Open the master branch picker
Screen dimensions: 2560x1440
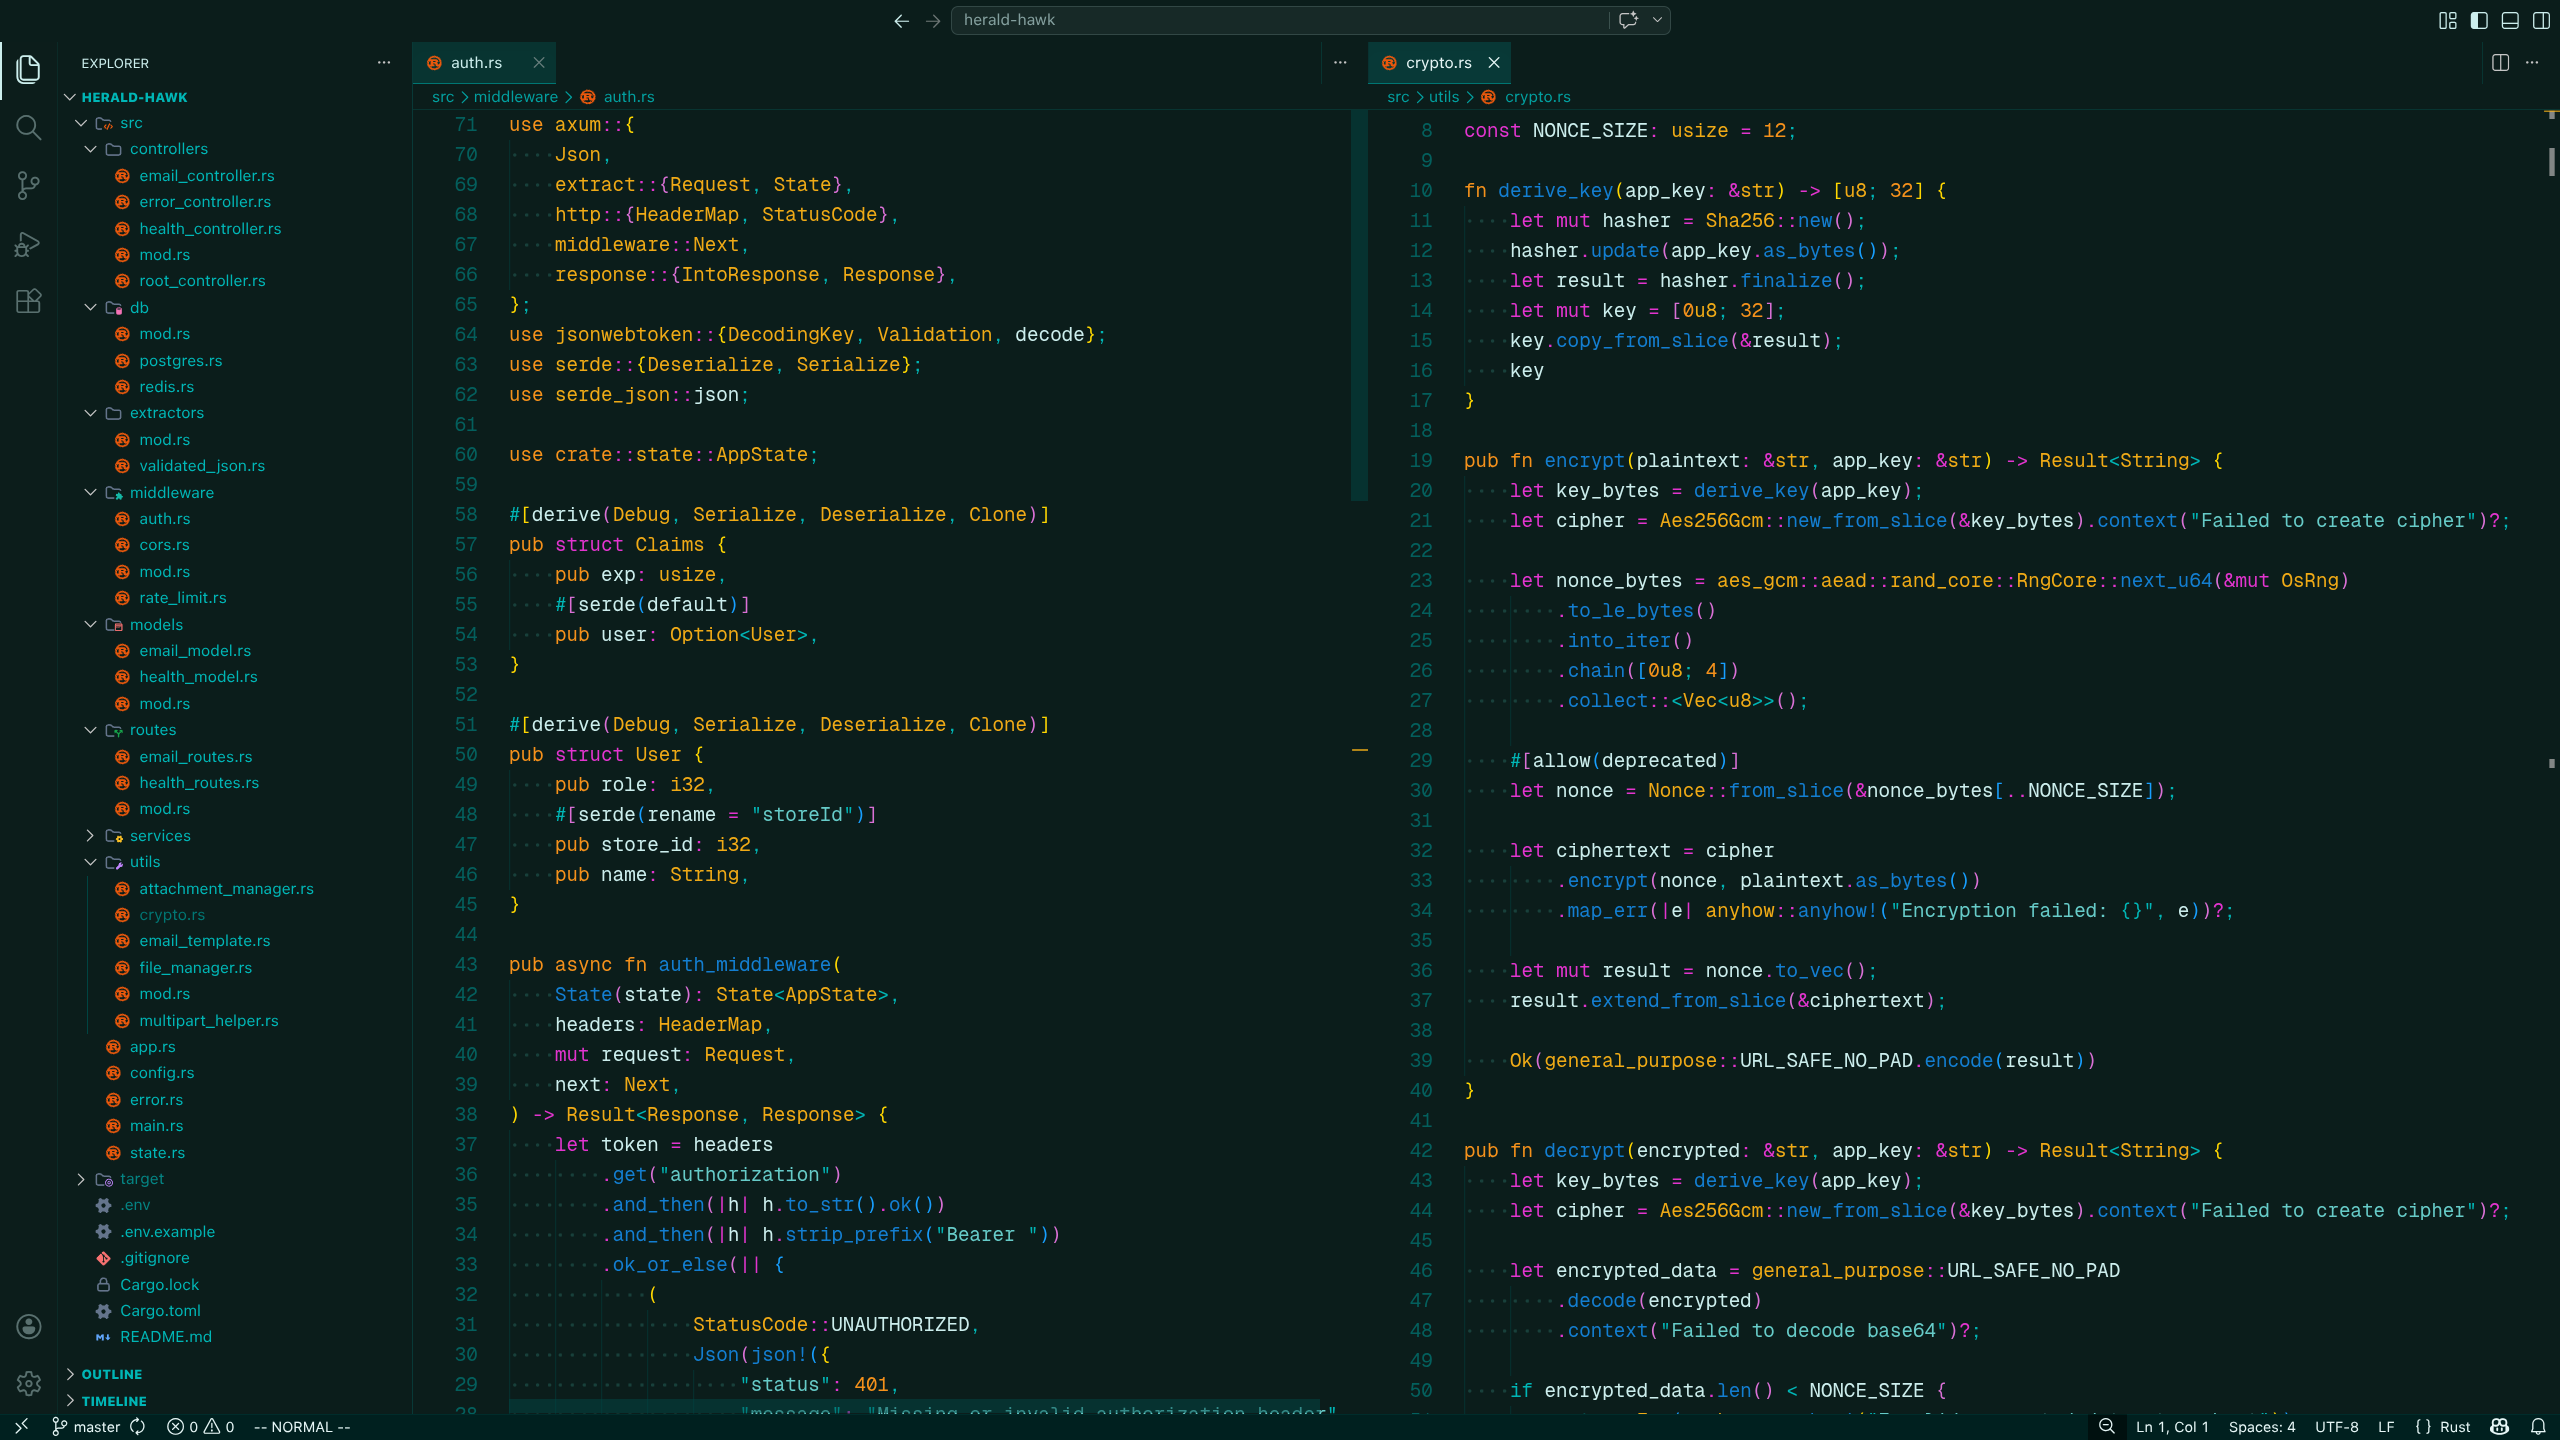tap(86, 1427)
